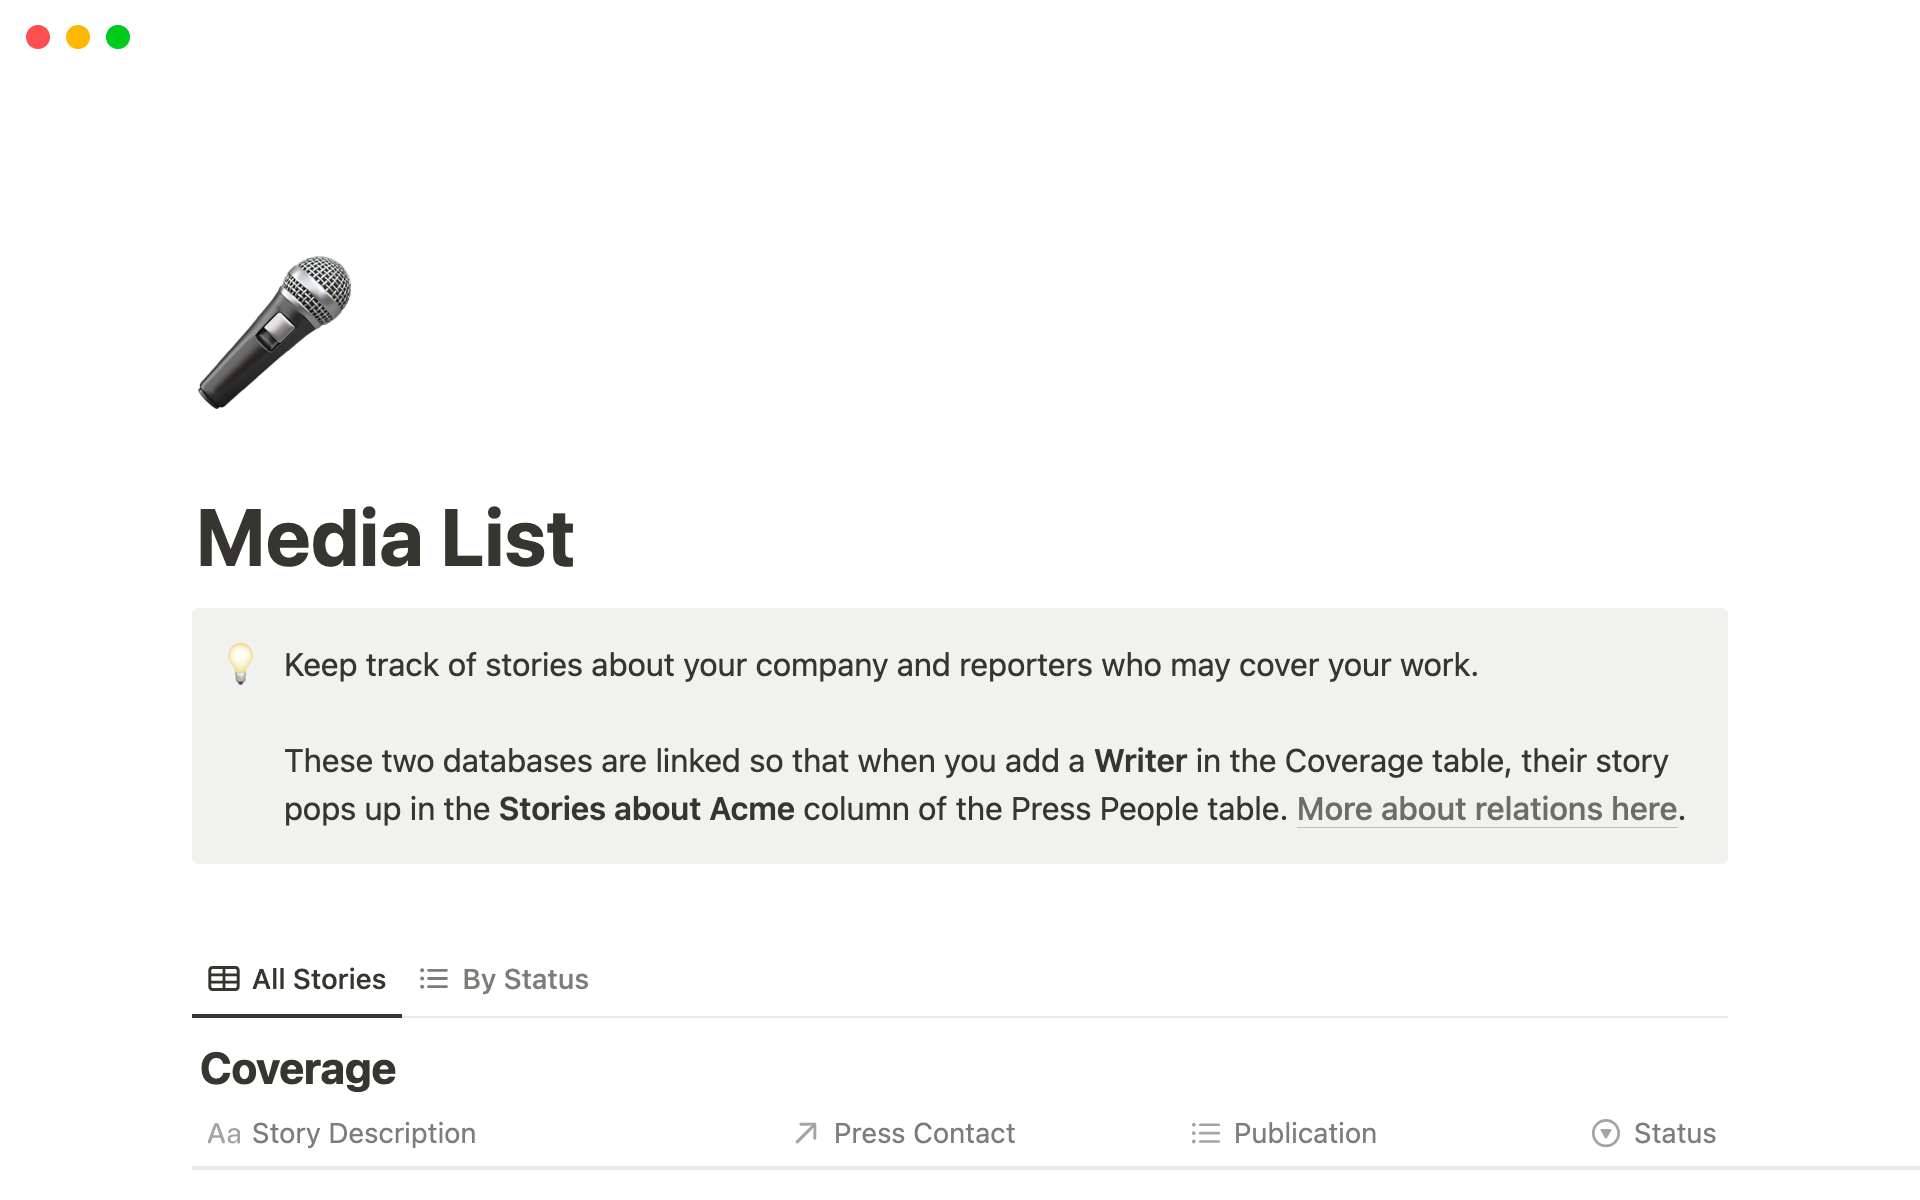Click the list icon beside By Status

(433, 978)
